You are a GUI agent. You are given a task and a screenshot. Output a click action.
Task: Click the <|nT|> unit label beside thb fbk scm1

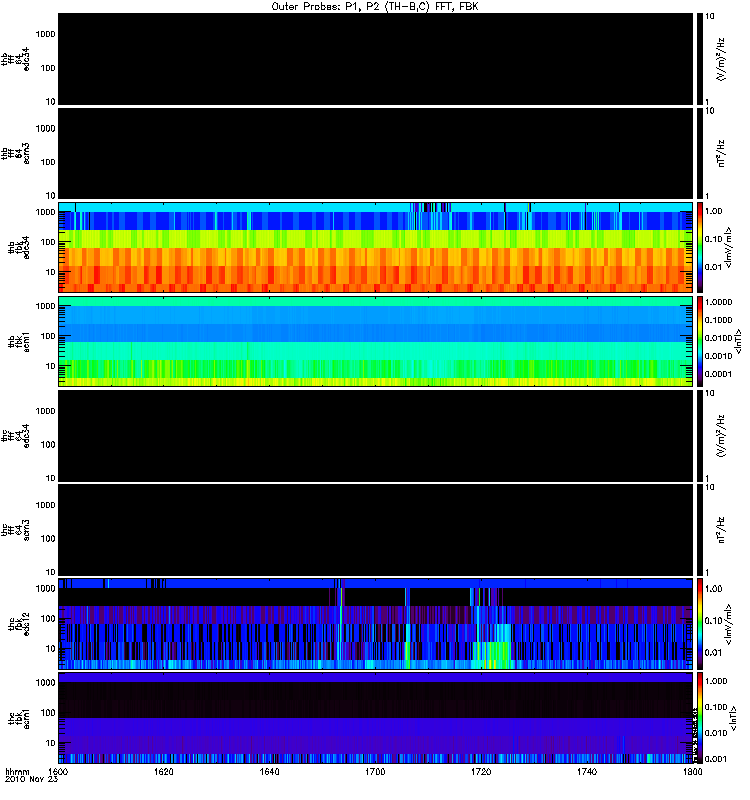click(x=737, y=341)
